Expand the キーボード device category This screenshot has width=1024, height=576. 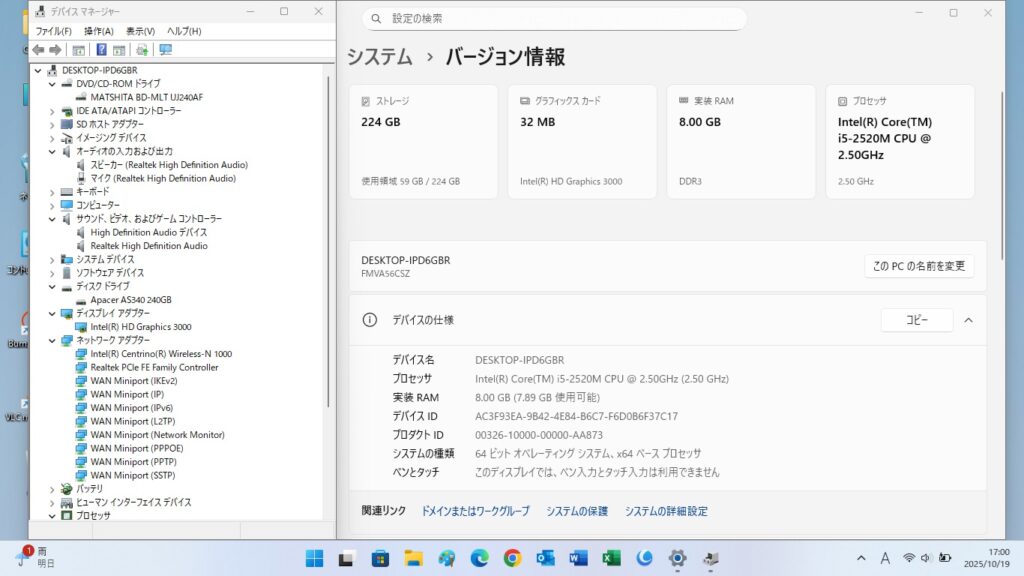53,191
